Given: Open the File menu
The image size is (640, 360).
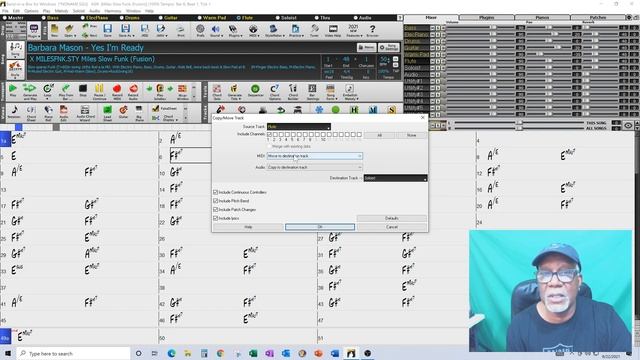Looking at the screenshot, I should (5, 11).
